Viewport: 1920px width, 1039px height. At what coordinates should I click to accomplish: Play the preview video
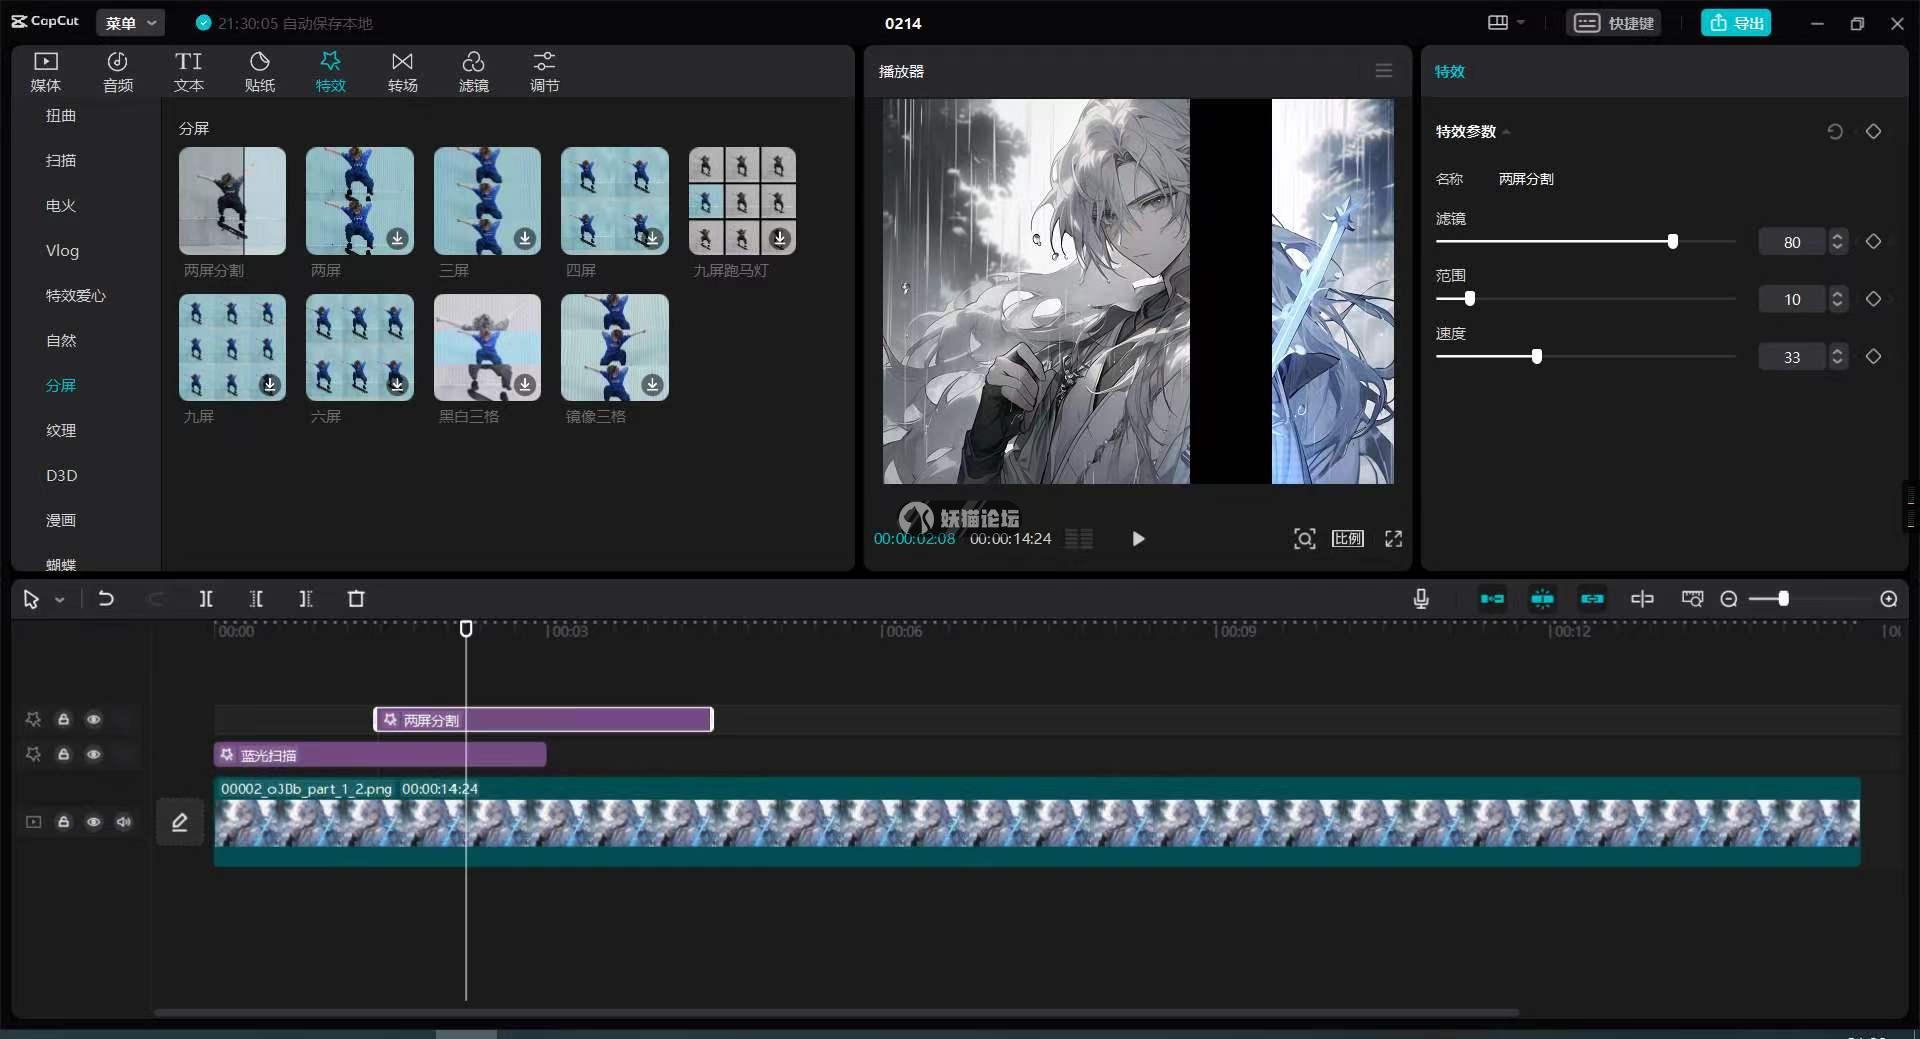click(x=1138, y=539)
